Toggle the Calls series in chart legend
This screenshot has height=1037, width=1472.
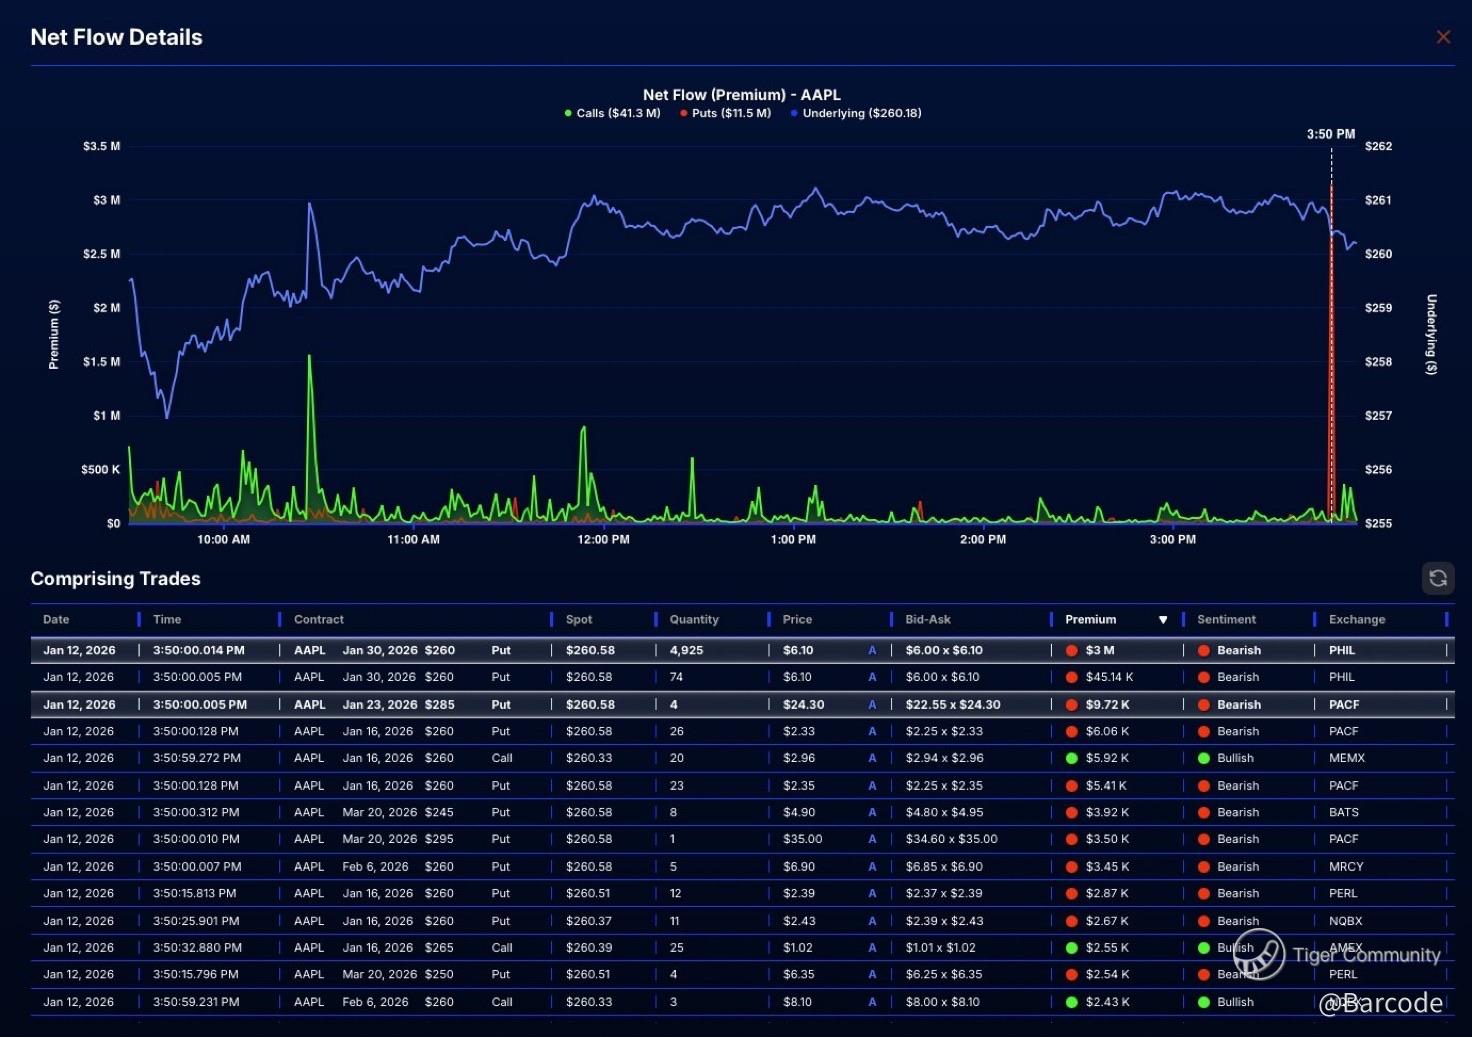pyautogui.click(x=612, y=113)
